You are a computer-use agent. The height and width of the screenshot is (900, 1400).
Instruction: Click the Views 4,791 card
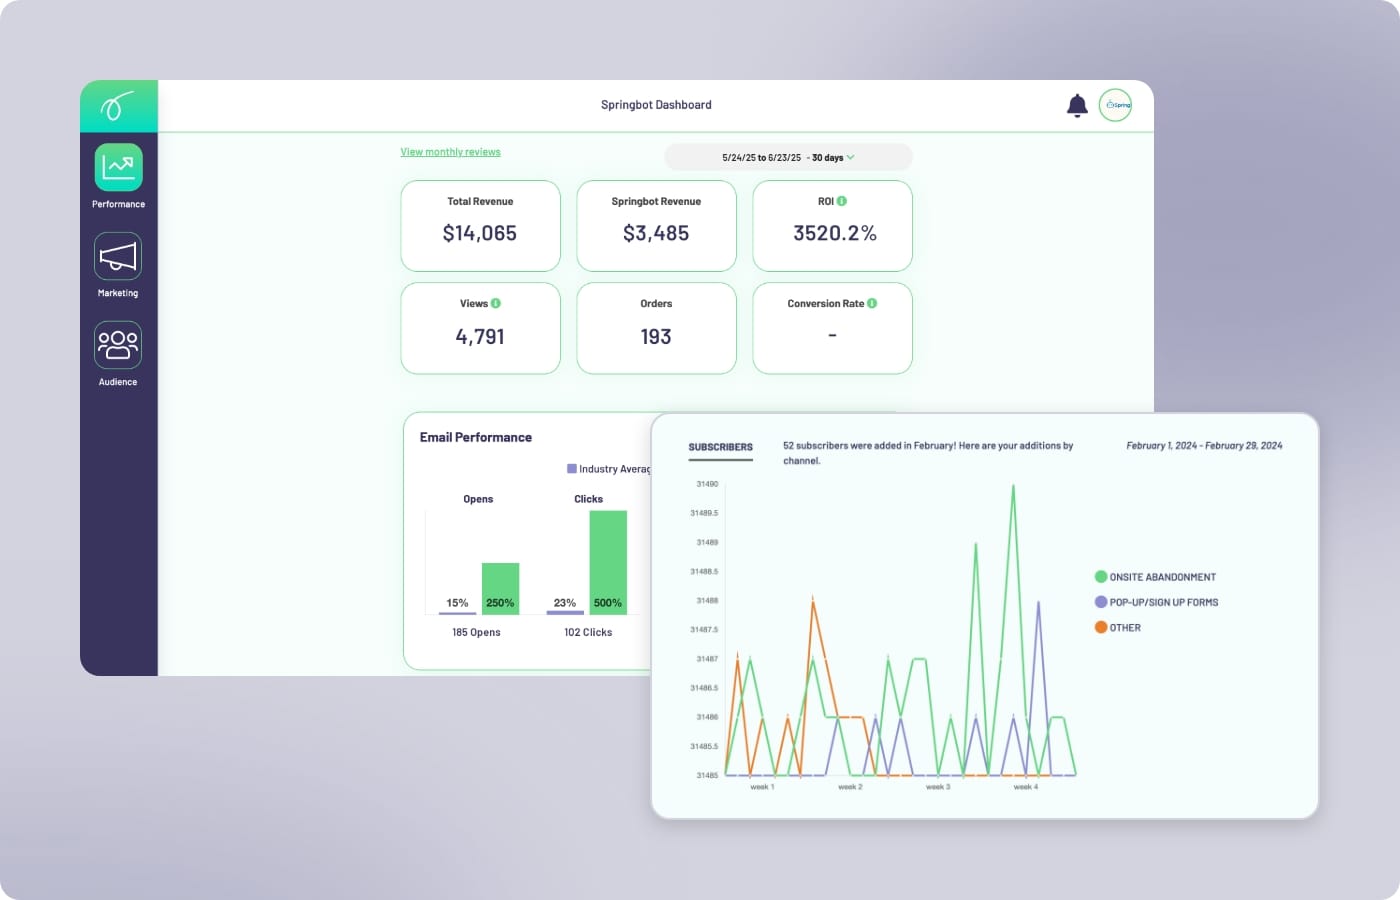pos(480,328)
